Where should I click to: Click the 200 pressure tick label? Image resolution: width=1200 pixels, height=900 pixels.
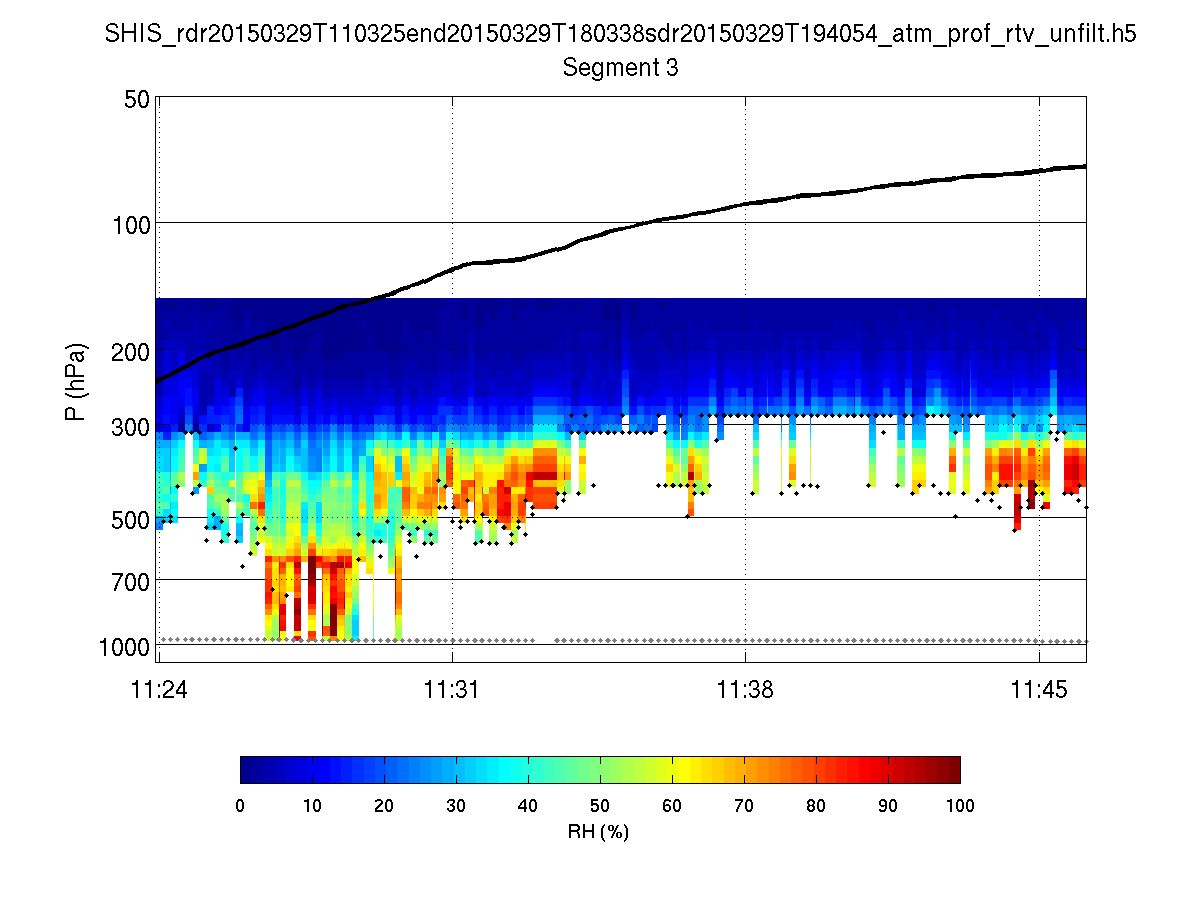(131, 352)
